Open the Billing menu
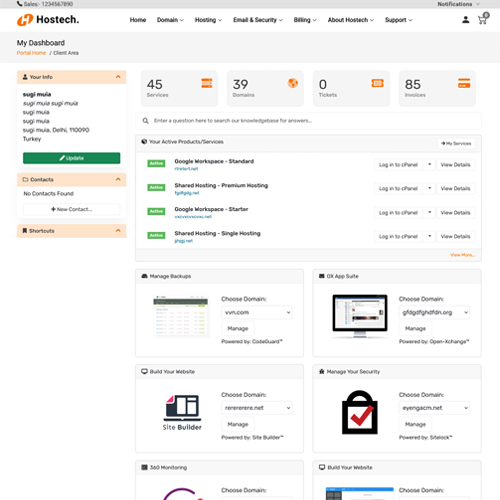 pyautogui.click(x=305, y=20)
